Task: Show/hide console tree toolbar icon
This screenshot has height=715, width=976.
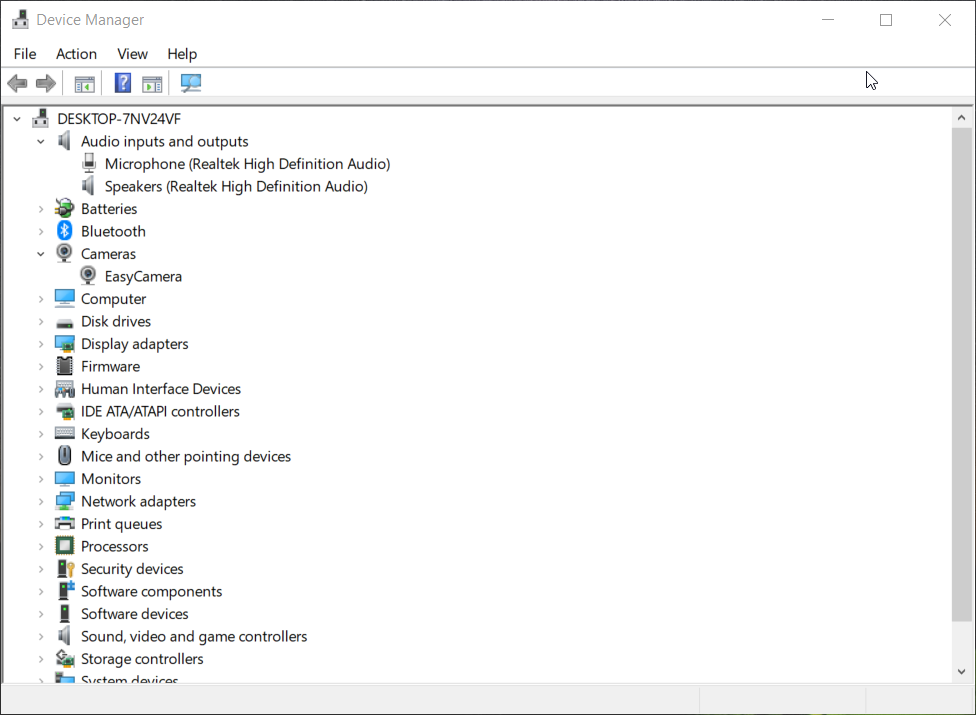Action: [x=84, y=83]
